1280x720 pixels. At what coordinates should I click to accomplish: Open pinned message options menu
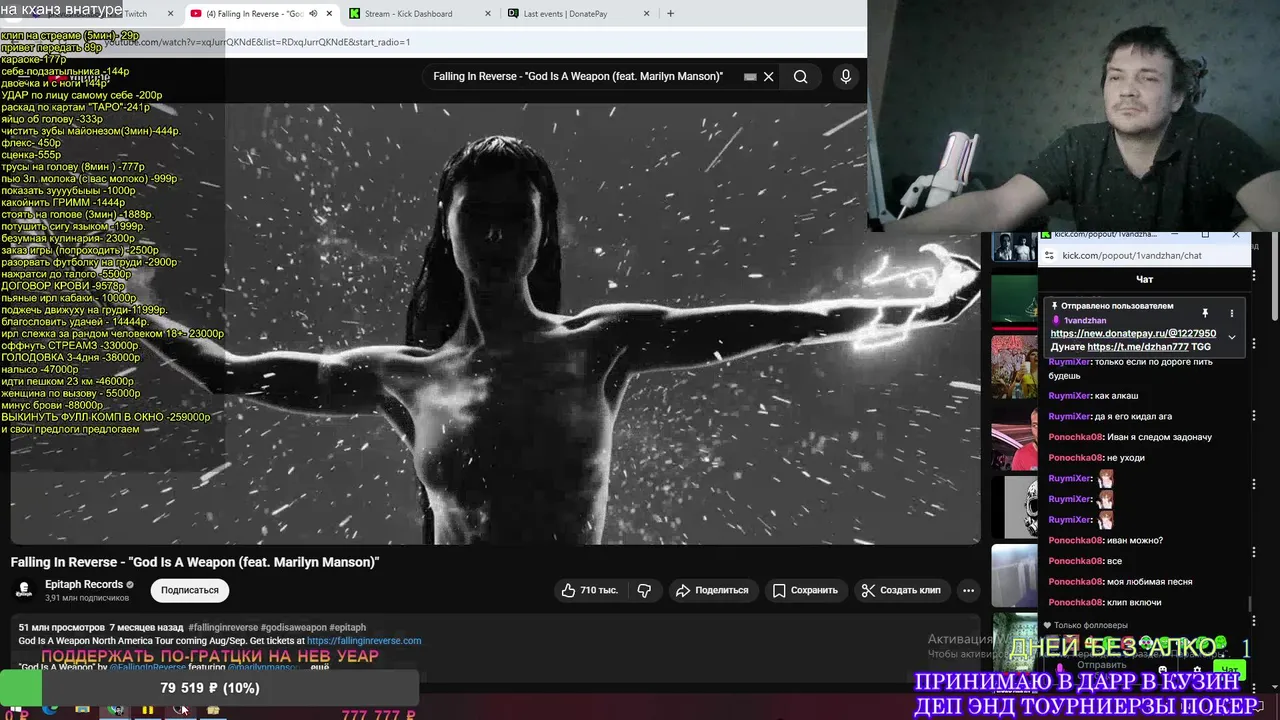pos(1232,314)
